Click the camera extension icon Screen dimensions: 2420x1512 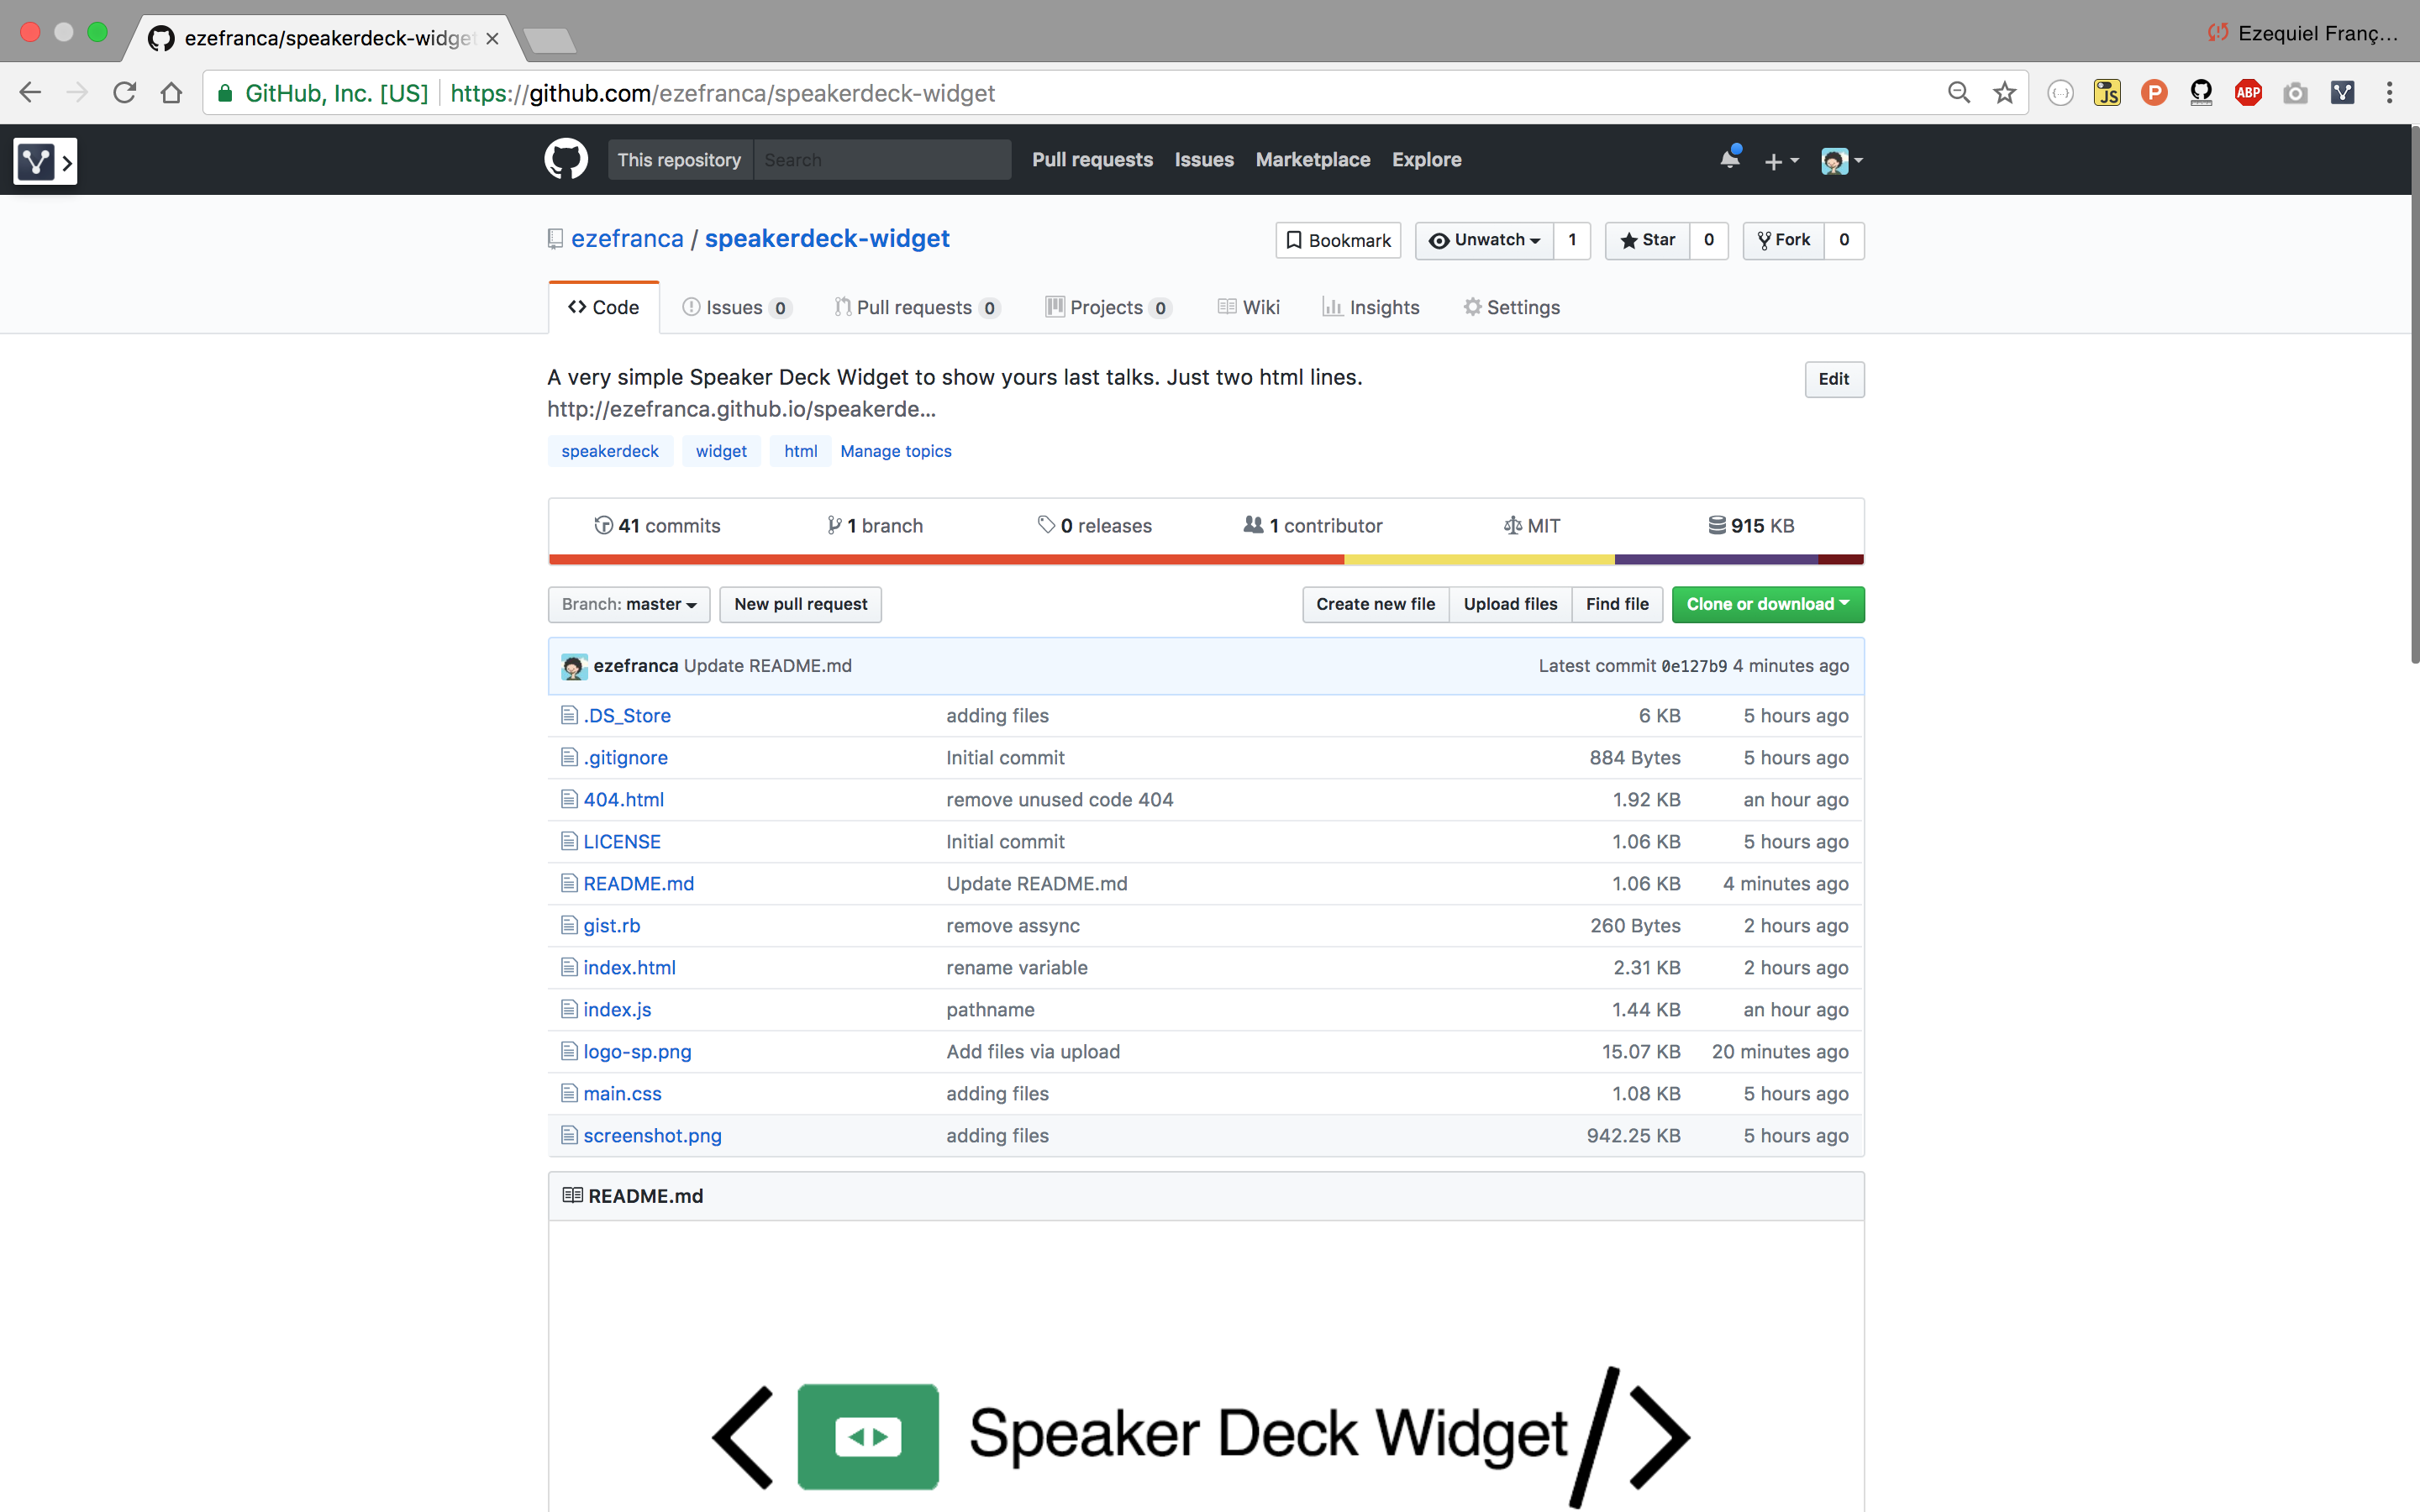2296,92
